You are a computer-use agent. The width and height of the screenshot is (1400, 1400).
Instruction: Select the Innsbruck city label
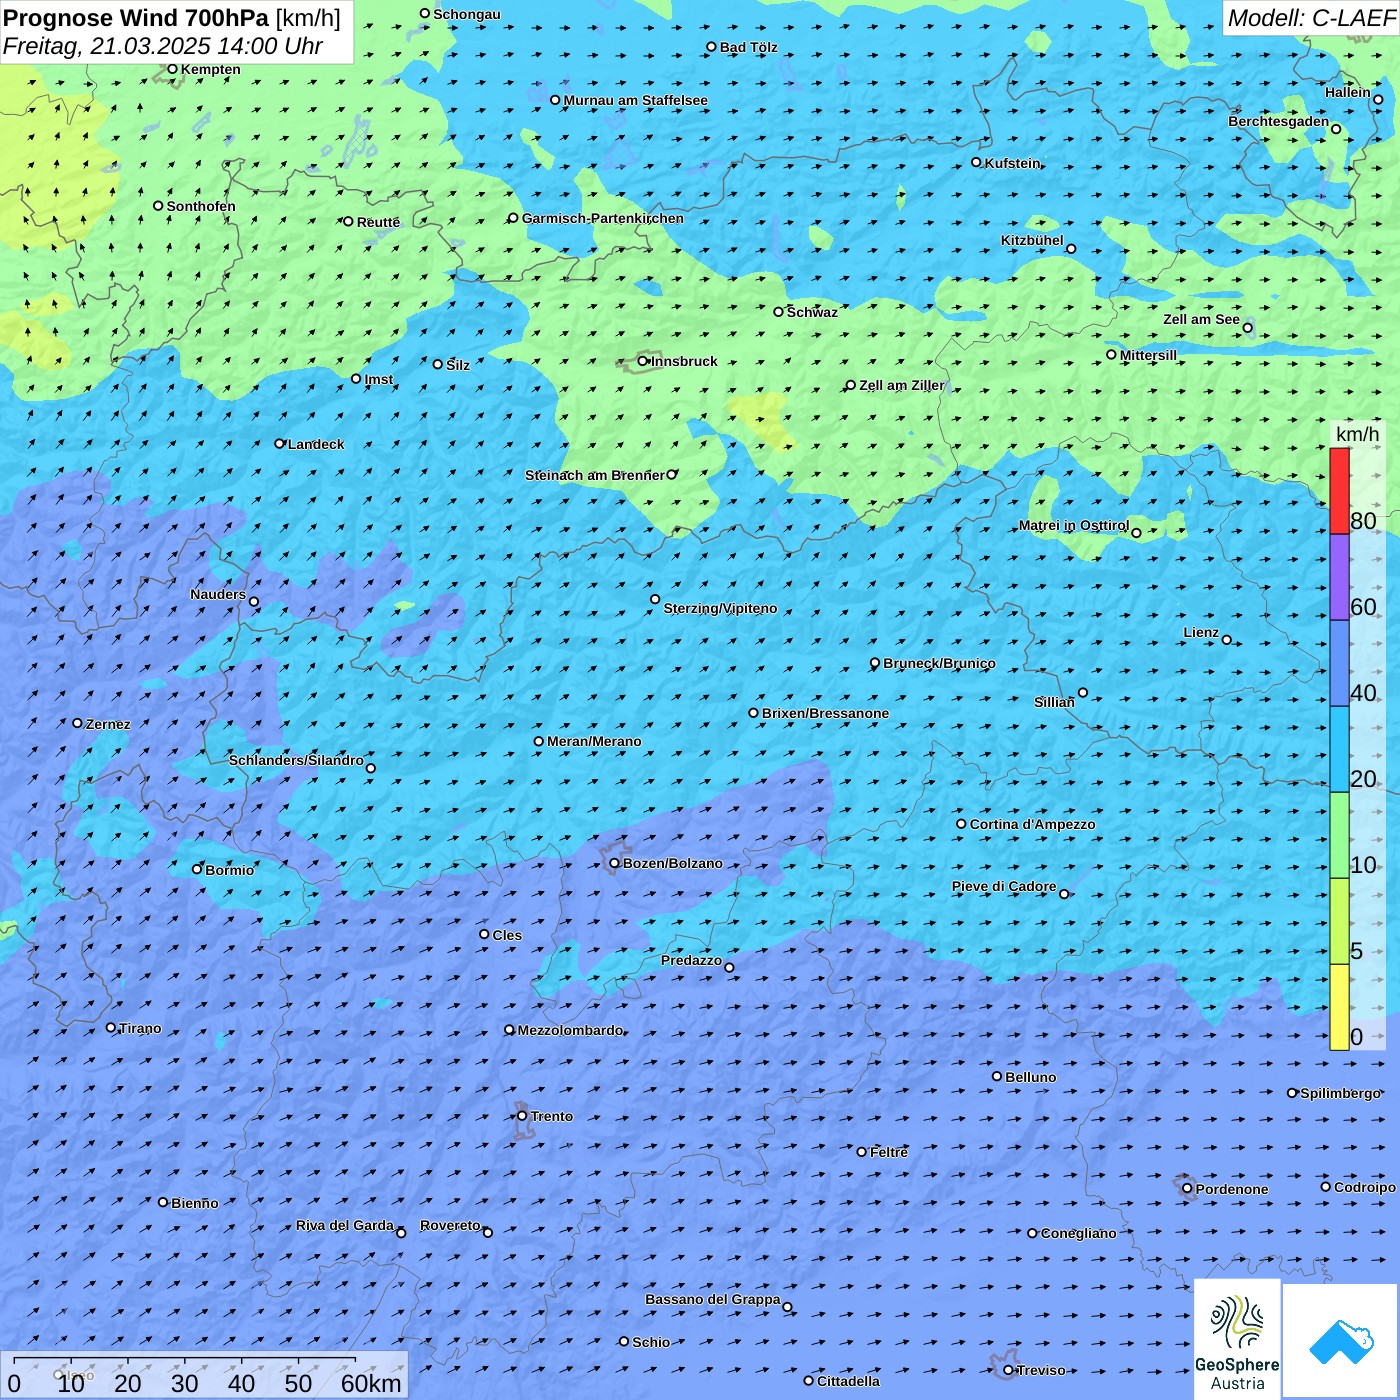coord(684,361)
